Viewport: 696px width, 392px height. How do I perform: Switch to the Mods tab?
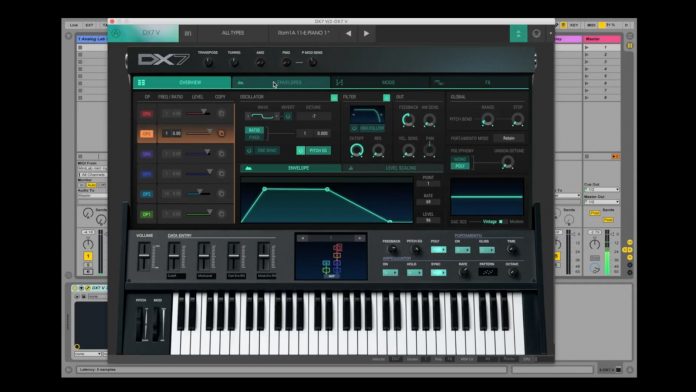(x=380, y=83)
